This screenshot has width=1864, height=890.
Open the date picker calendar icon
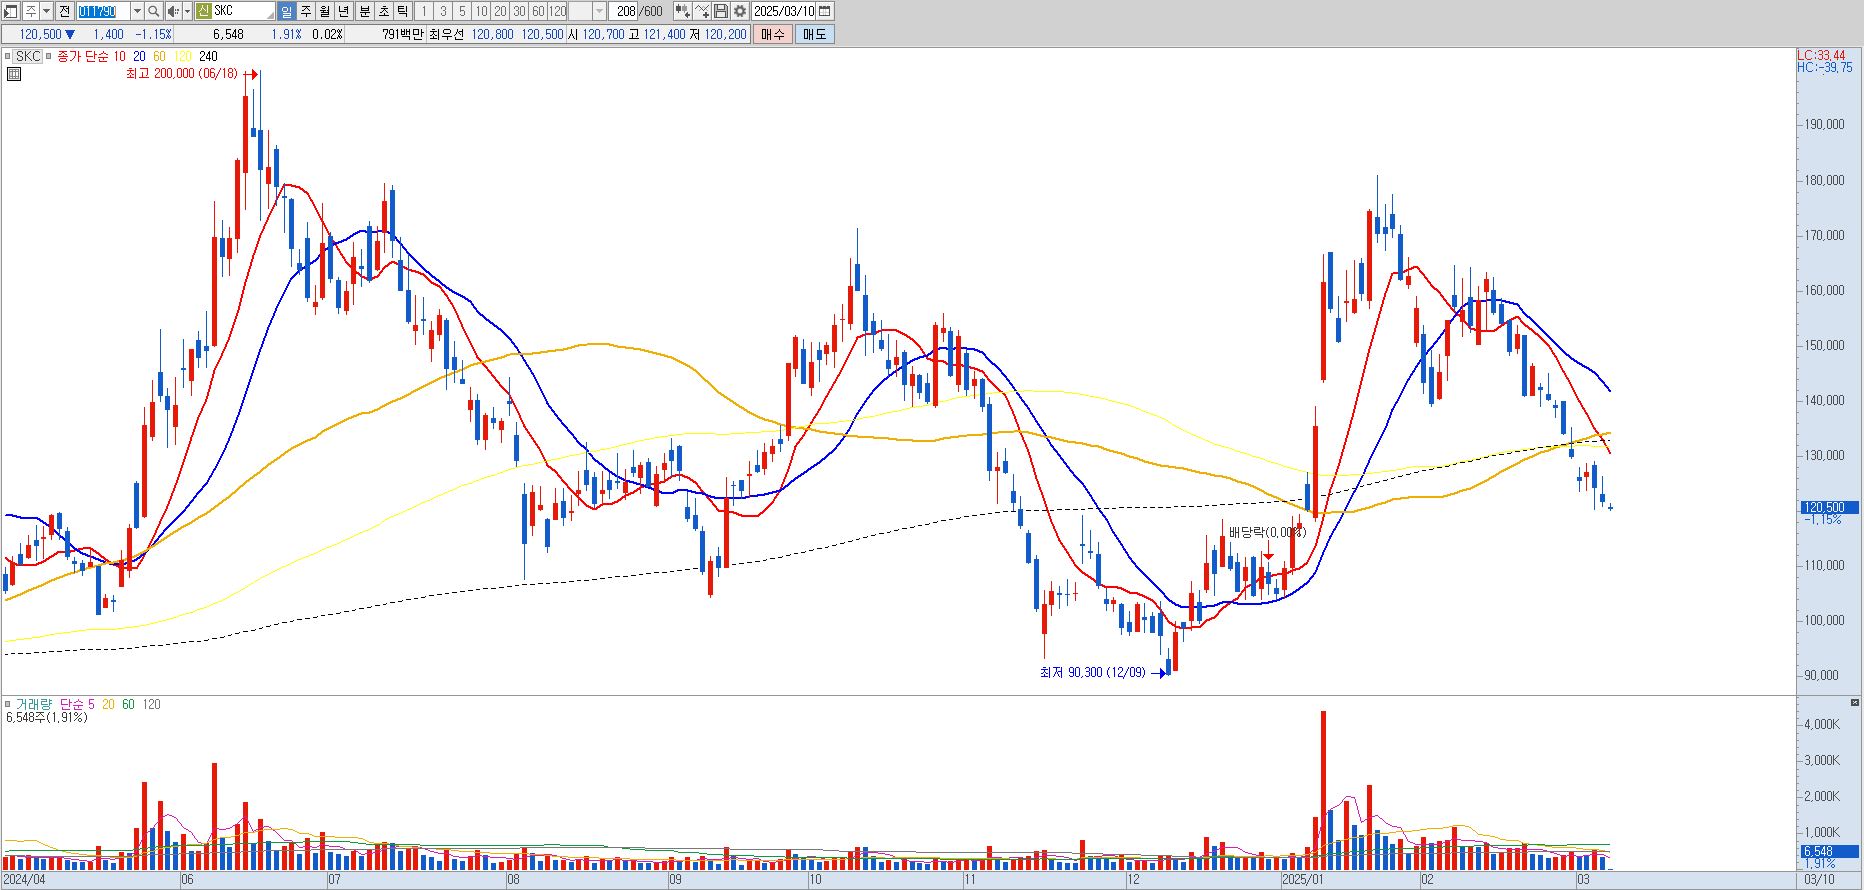point(825,11)
